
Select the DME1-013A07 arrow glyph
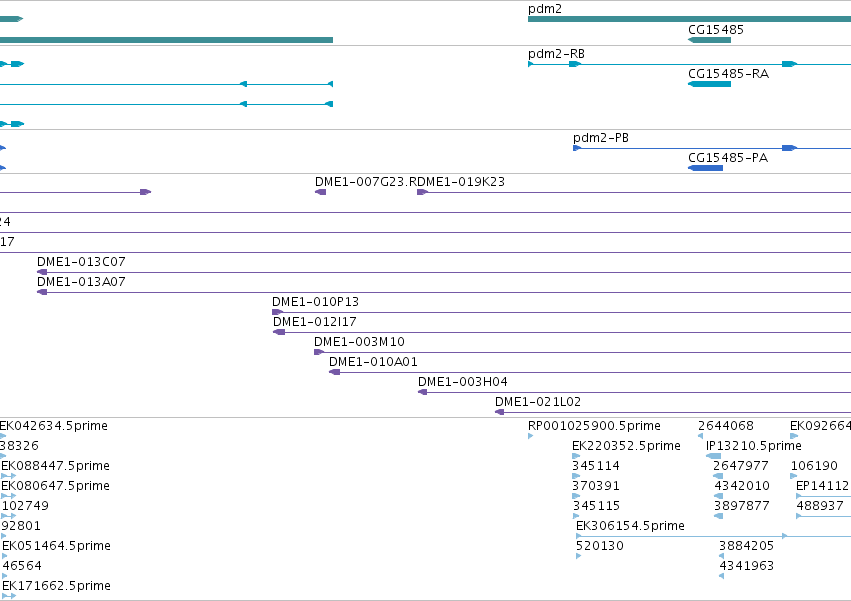pos(42,292)
